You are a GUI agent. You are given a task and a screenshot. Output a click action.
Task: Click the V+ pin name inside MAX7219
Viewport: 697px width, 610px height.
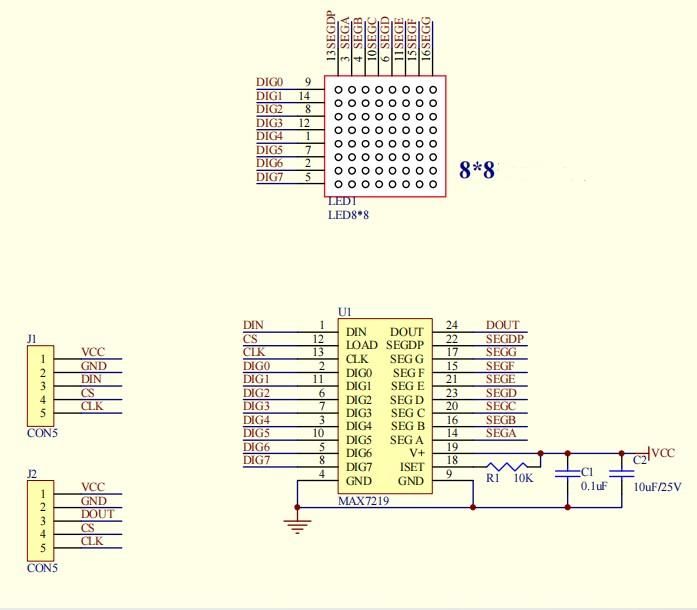pyautogui.click(x=417, y=453)
